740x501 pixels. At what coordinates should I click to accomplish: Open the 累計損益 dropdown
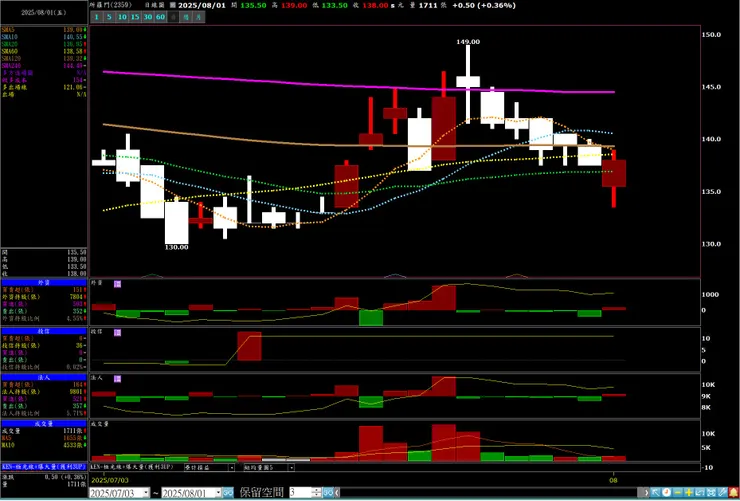click(x=232, y=468)
